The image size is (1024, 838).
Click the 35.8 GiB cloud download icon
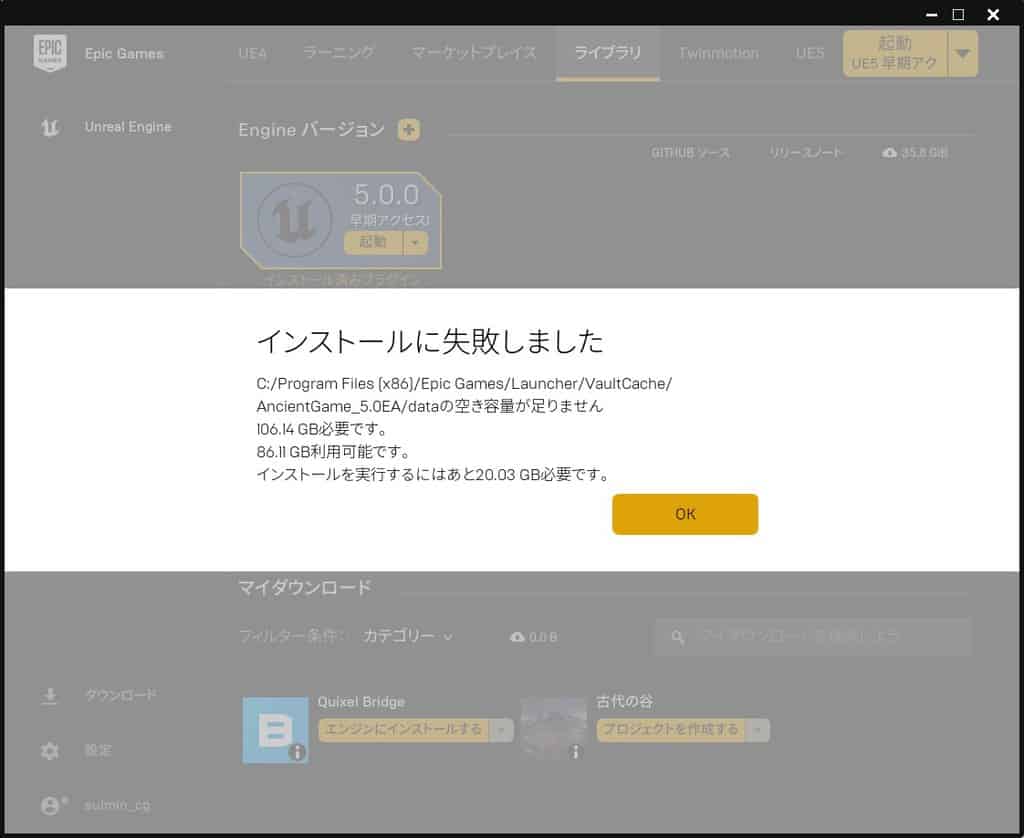(x=889, y=153)
